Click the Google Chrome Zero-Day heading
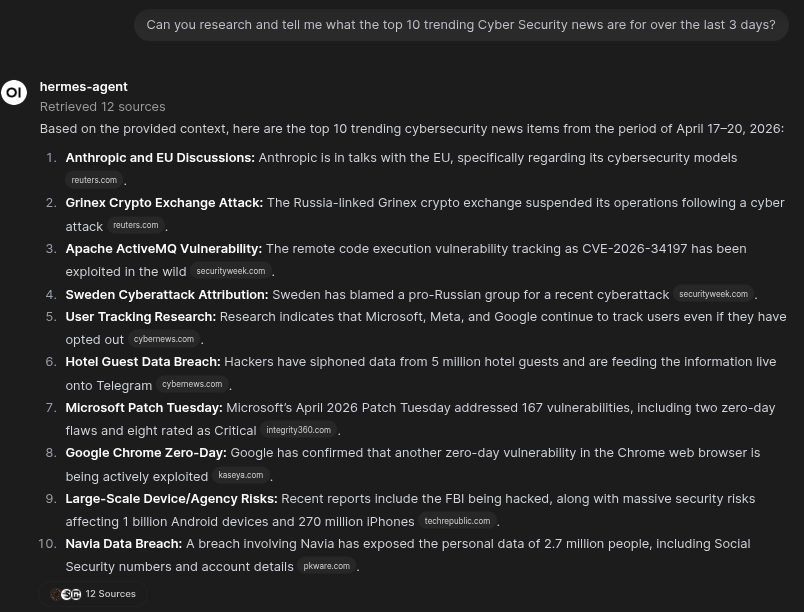The height and width of the screenshot is (612, 804). point(146,452)
